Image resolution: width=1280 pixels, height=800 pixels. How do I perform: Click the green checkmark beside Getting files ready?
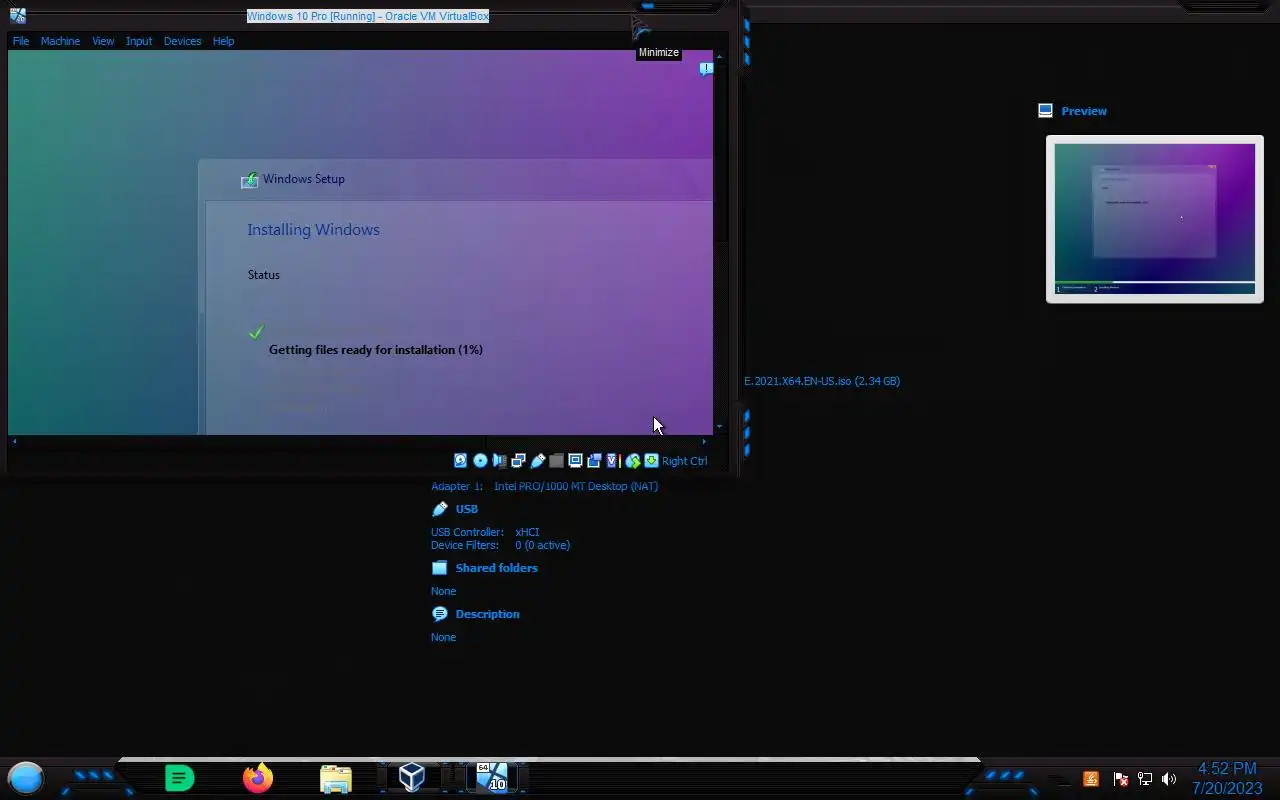click(256, 332)
